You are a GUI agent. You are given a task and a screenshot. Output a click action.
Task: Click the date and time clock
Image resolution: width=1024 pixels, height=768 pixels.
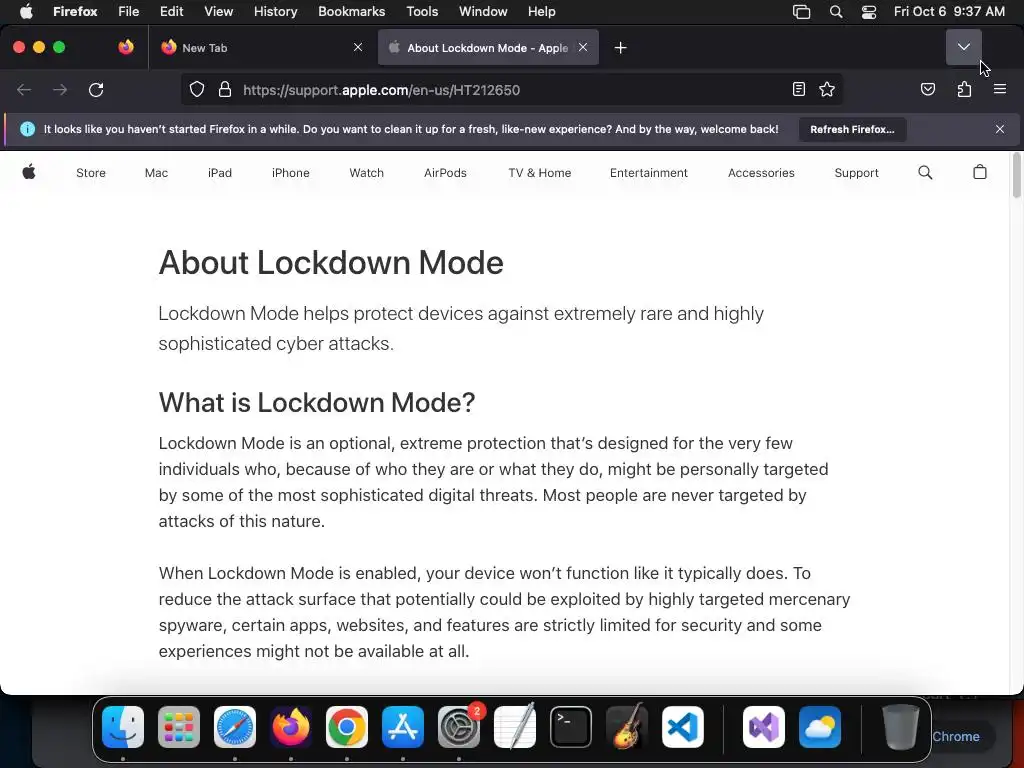(x=949, y=12)
